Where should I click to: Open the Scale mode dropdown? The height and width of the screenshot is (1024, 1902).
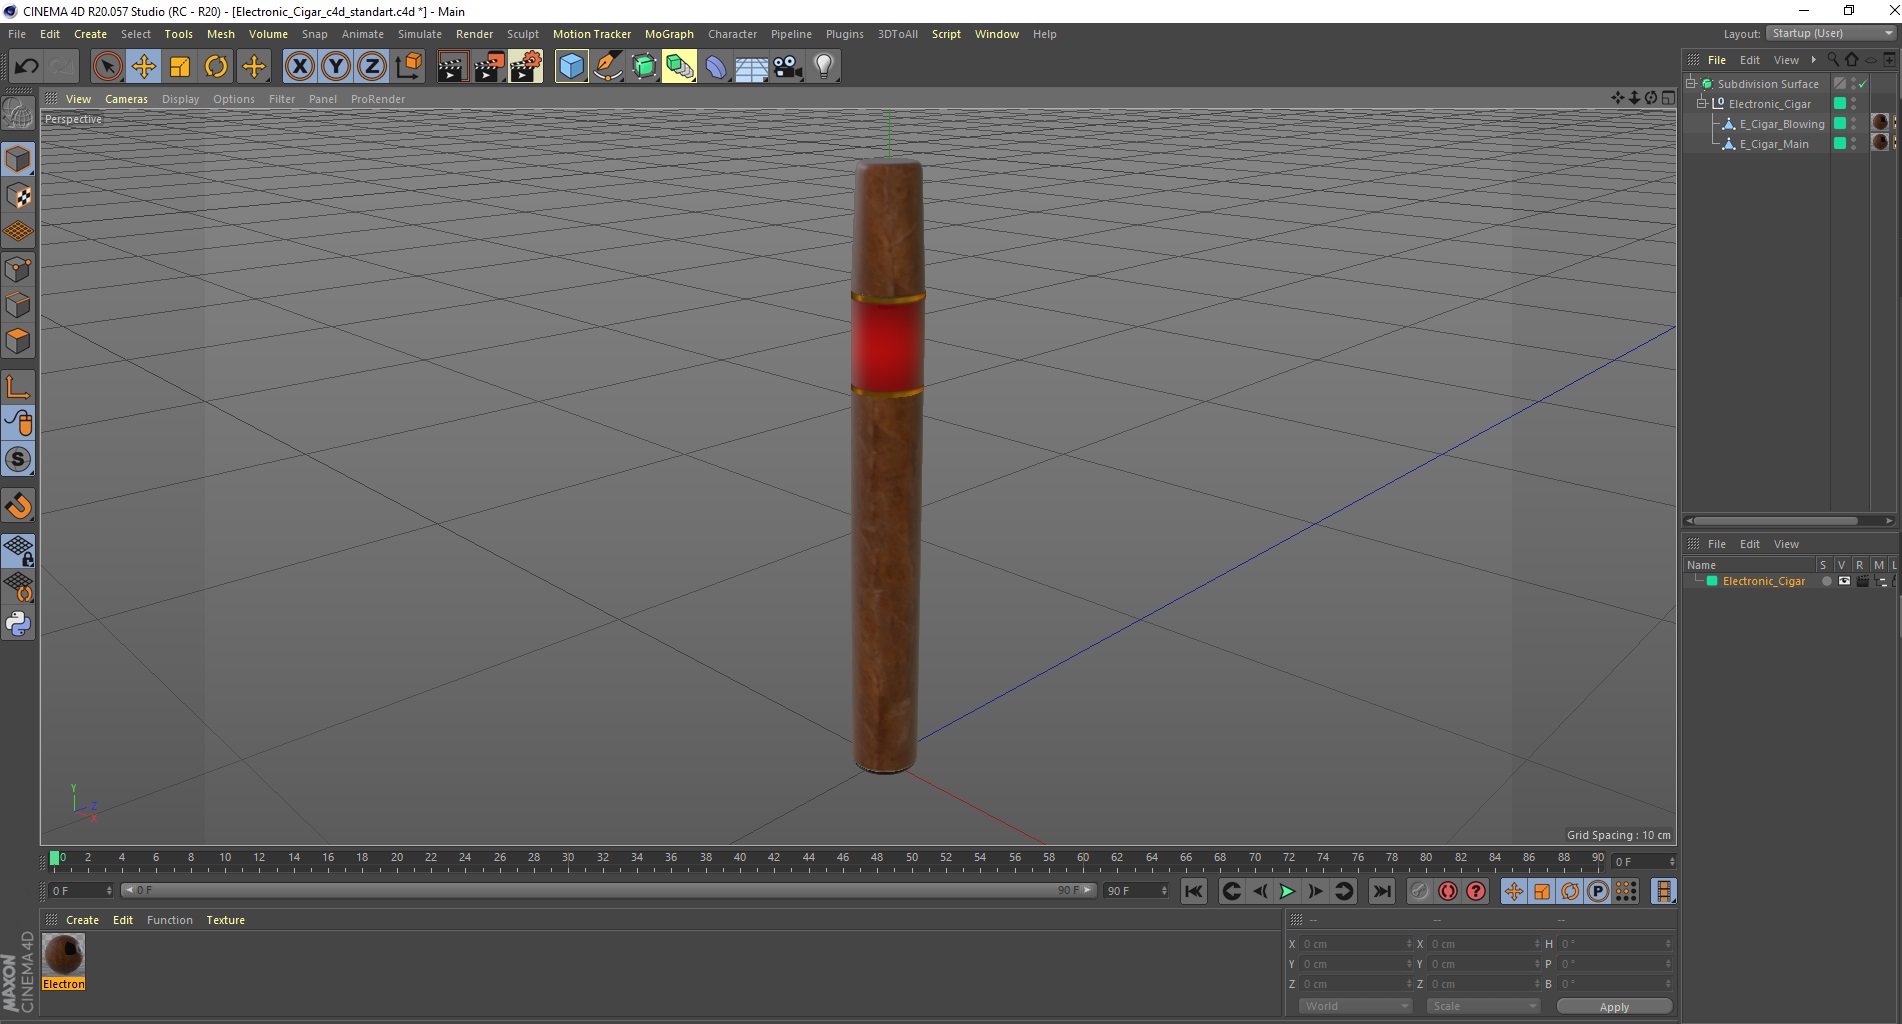coord(1483,1006)
